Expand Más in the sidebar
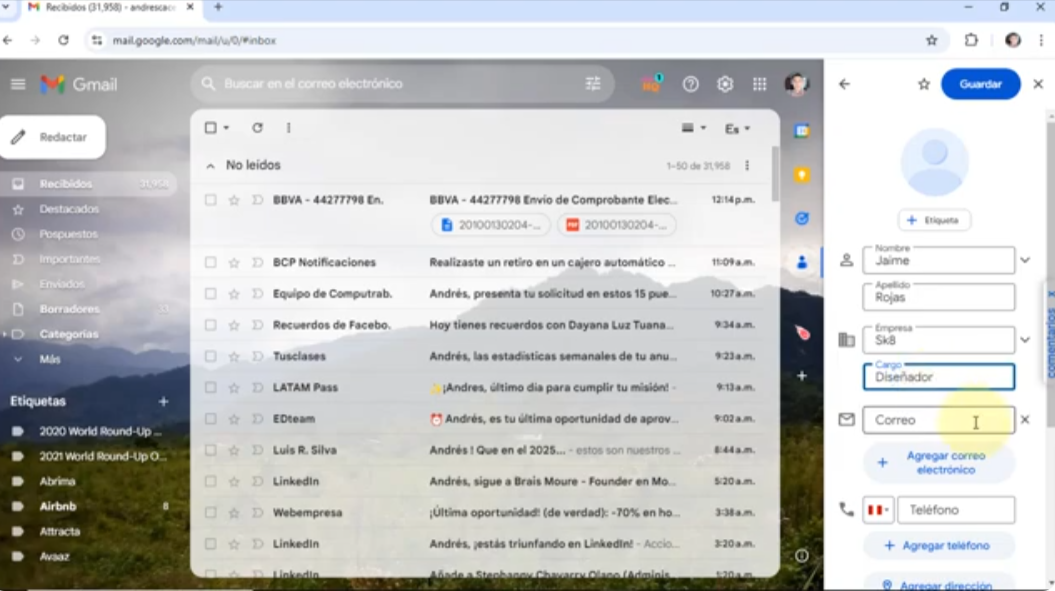 pyautogui.click(x=50, y=359)
